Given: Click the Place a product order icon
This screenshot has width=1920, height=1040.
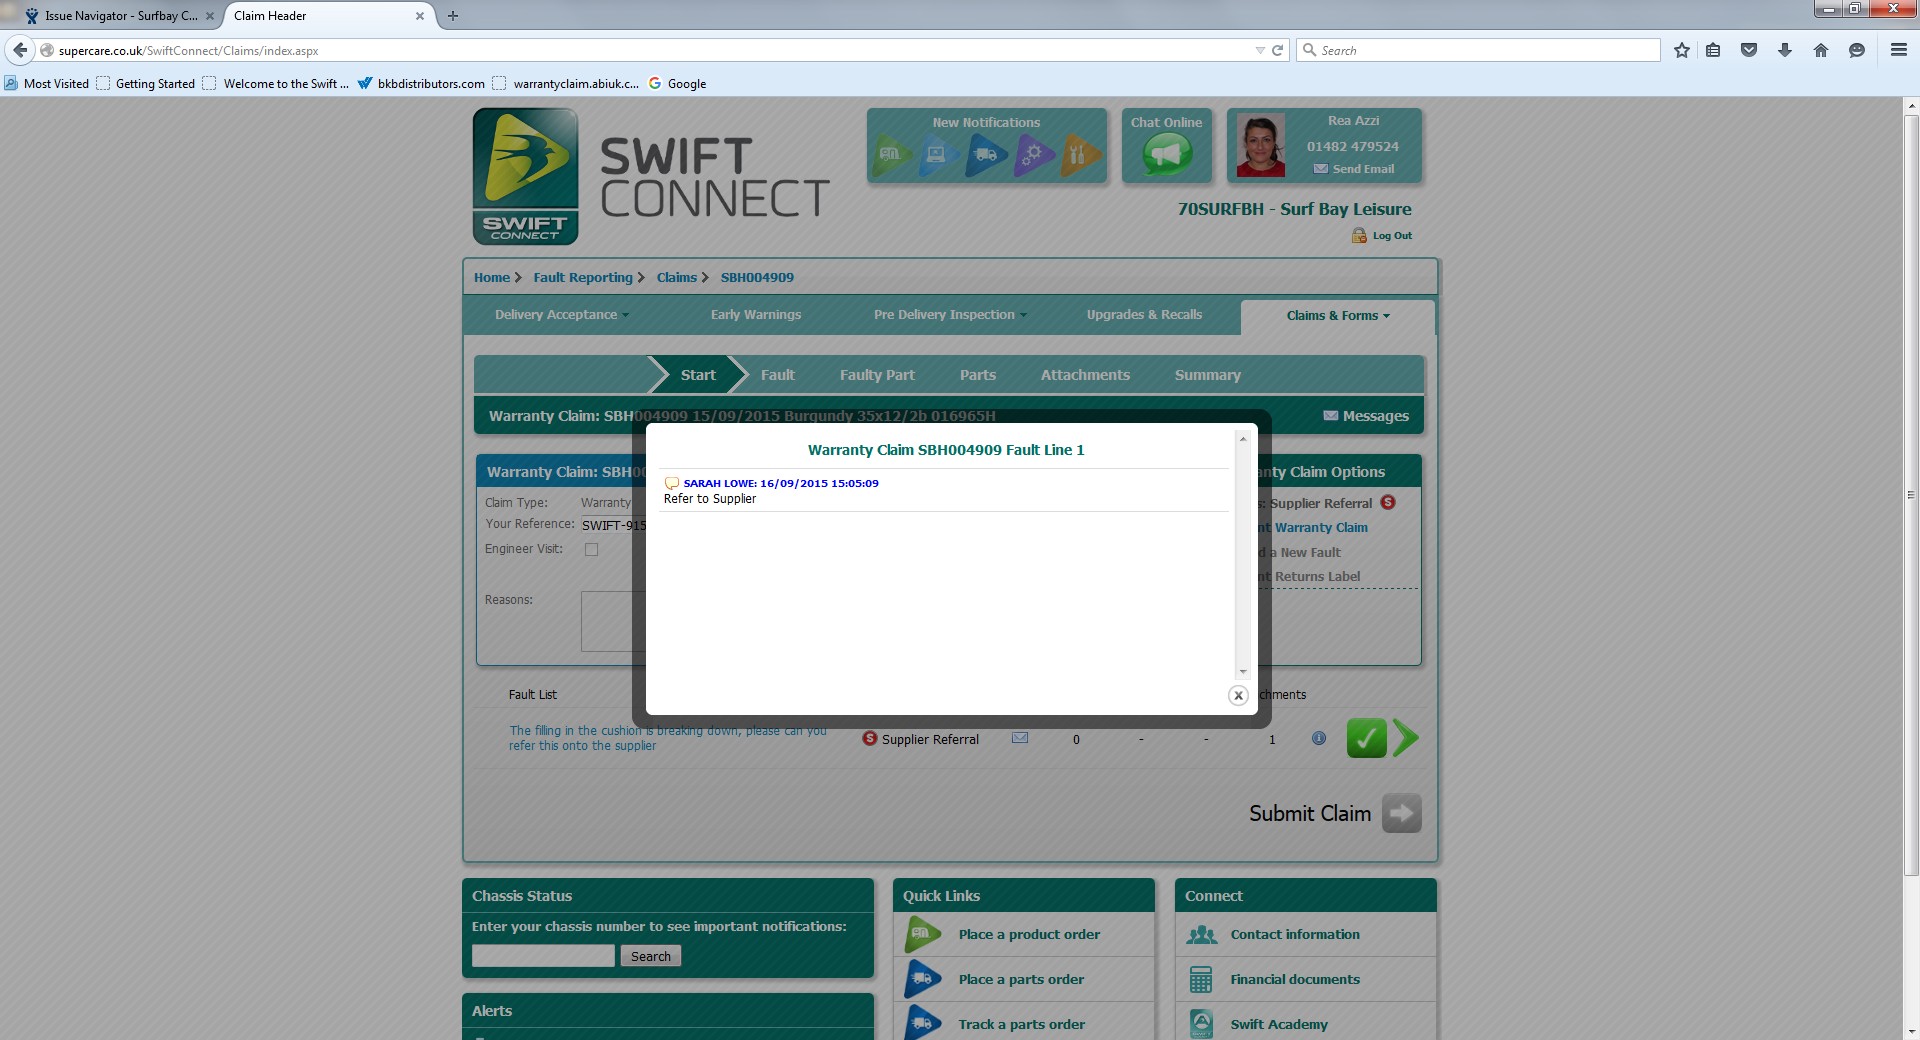Looking at the screenshot, I should [922, 935].
